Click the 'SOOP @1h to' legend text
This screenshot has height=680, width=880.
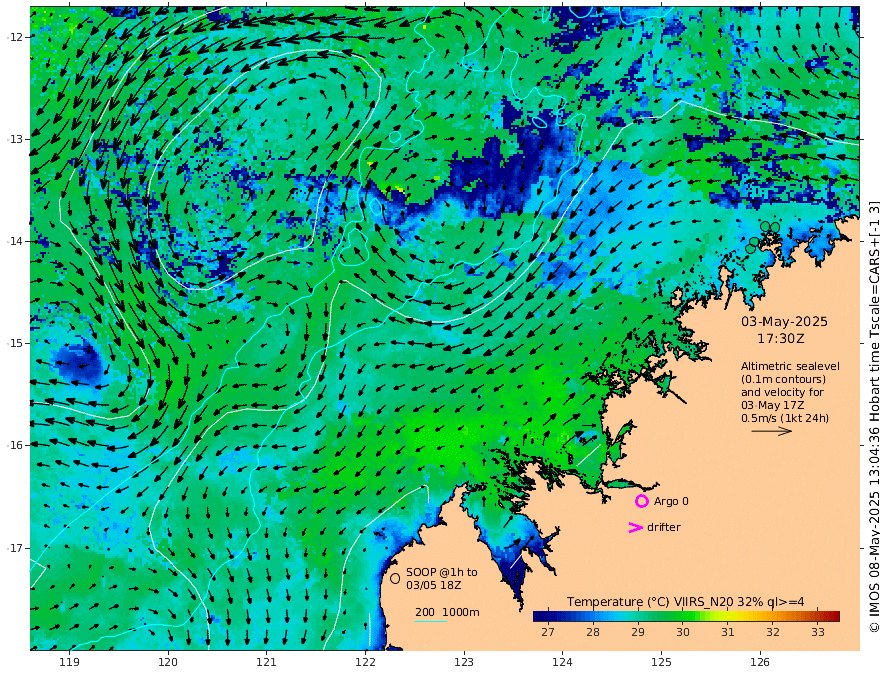(x=442, y=572)
